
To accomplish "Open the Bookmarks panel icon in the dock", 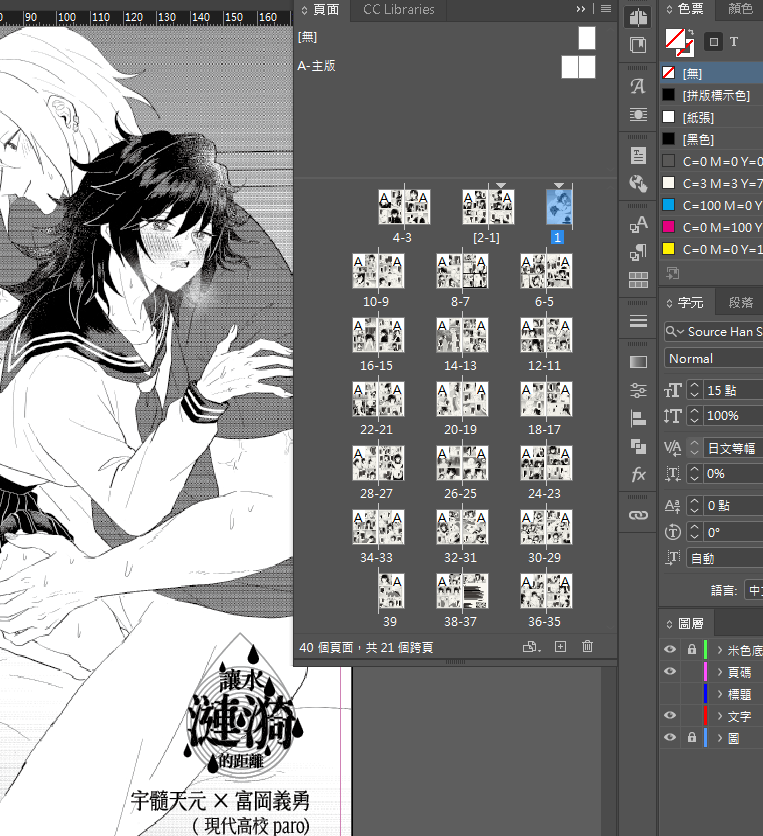I will pyautogui.click(x=638, y=45).
